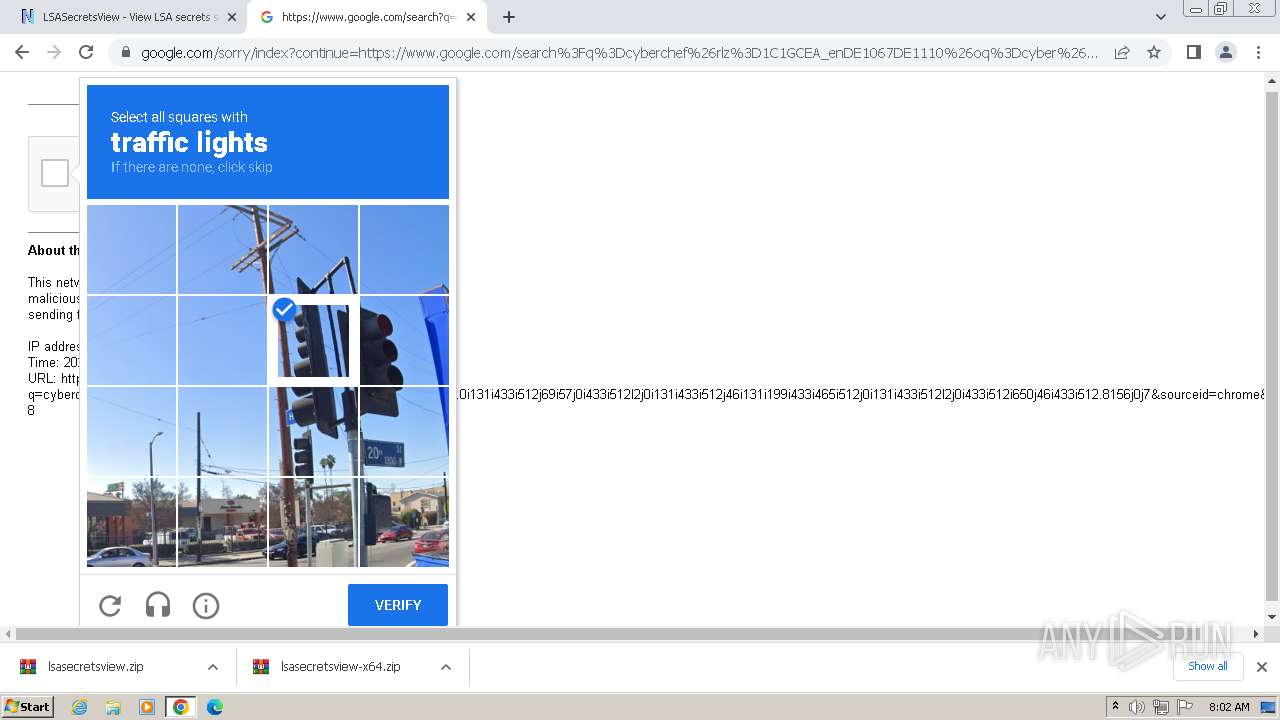Open Chrome three-dot menu
This screenshot has height=720, width=1280.
click(1258, 52)
